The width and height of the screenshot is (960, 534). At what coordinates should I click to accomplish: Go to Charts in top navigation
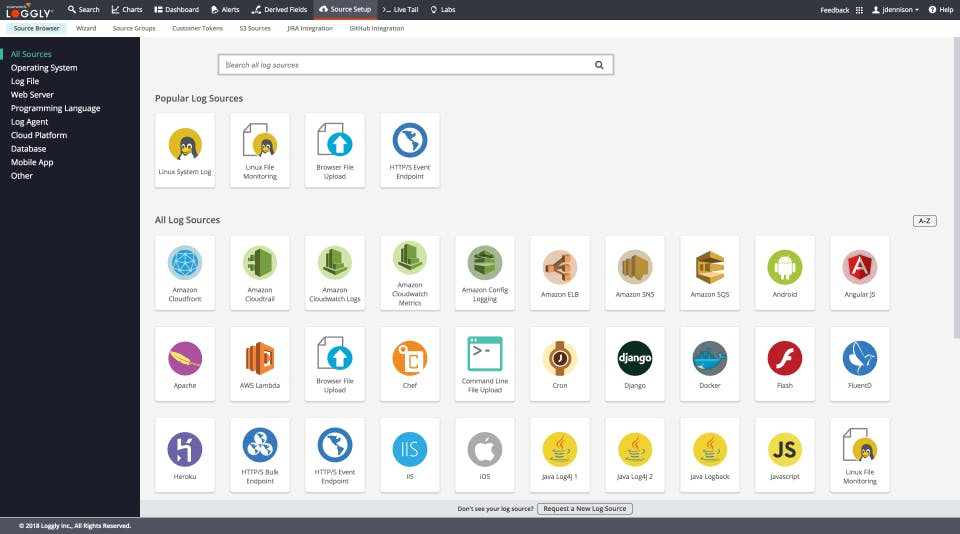pyautogui.click(x=127, y=10)
